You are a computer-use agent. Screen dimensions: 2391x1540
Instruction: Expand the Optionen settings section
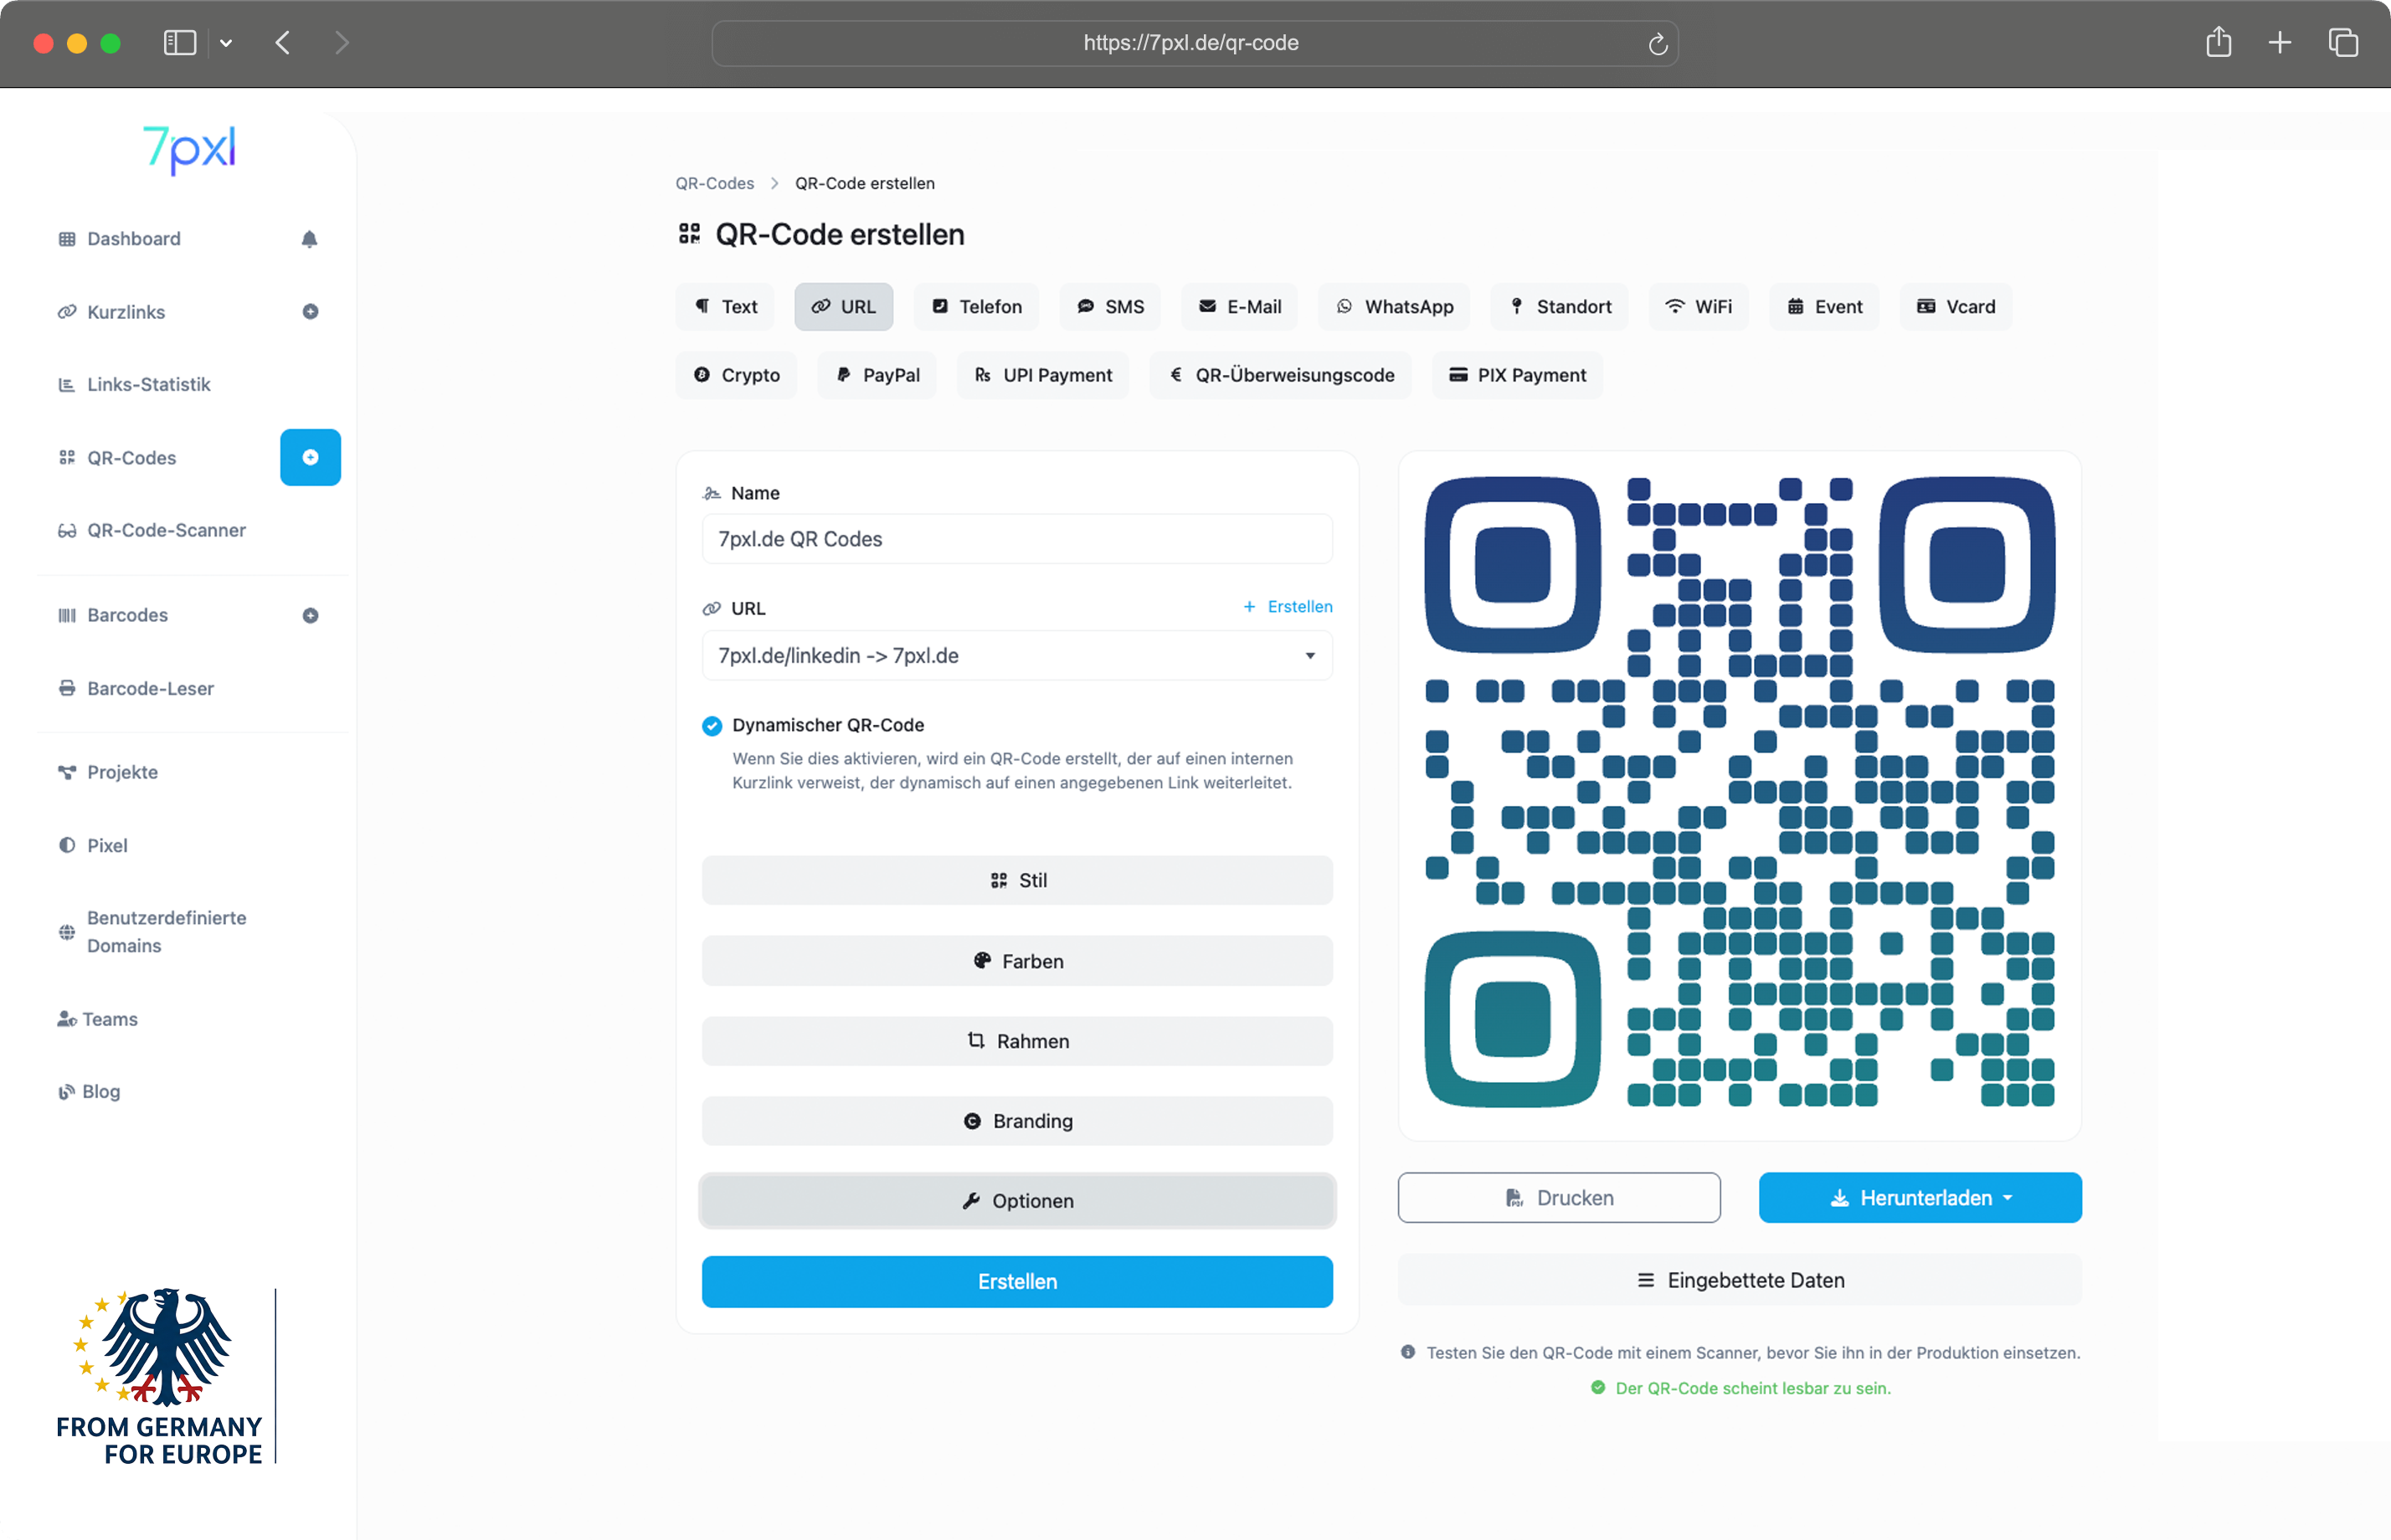pos(1016,1201)
